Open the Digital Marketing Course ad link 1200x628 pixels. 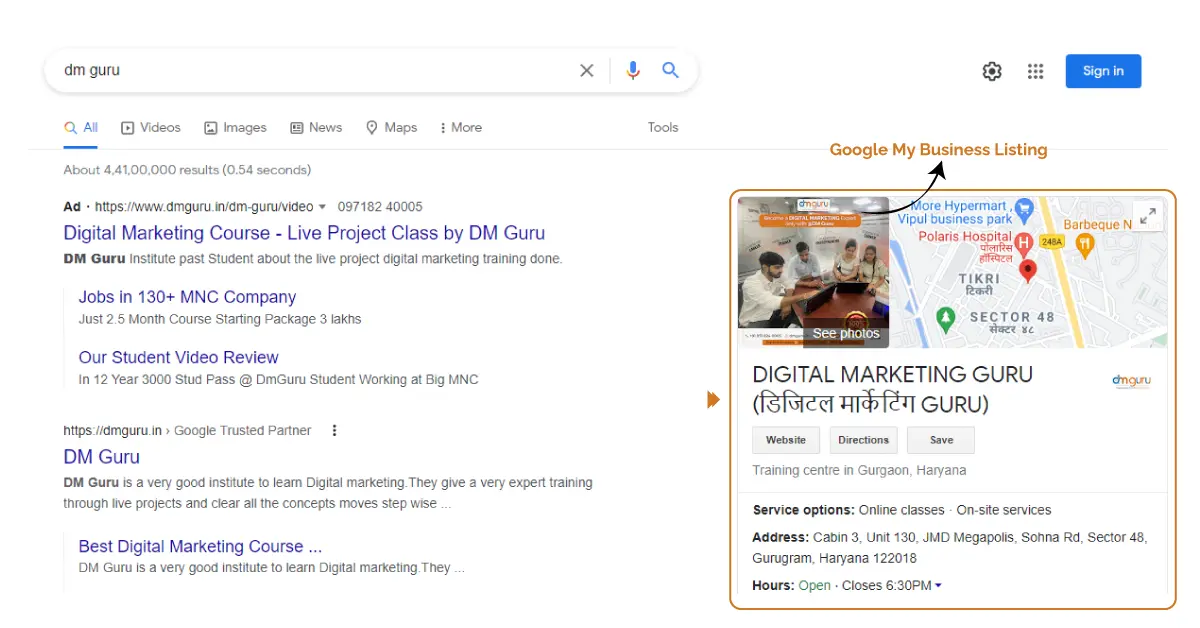304,233
